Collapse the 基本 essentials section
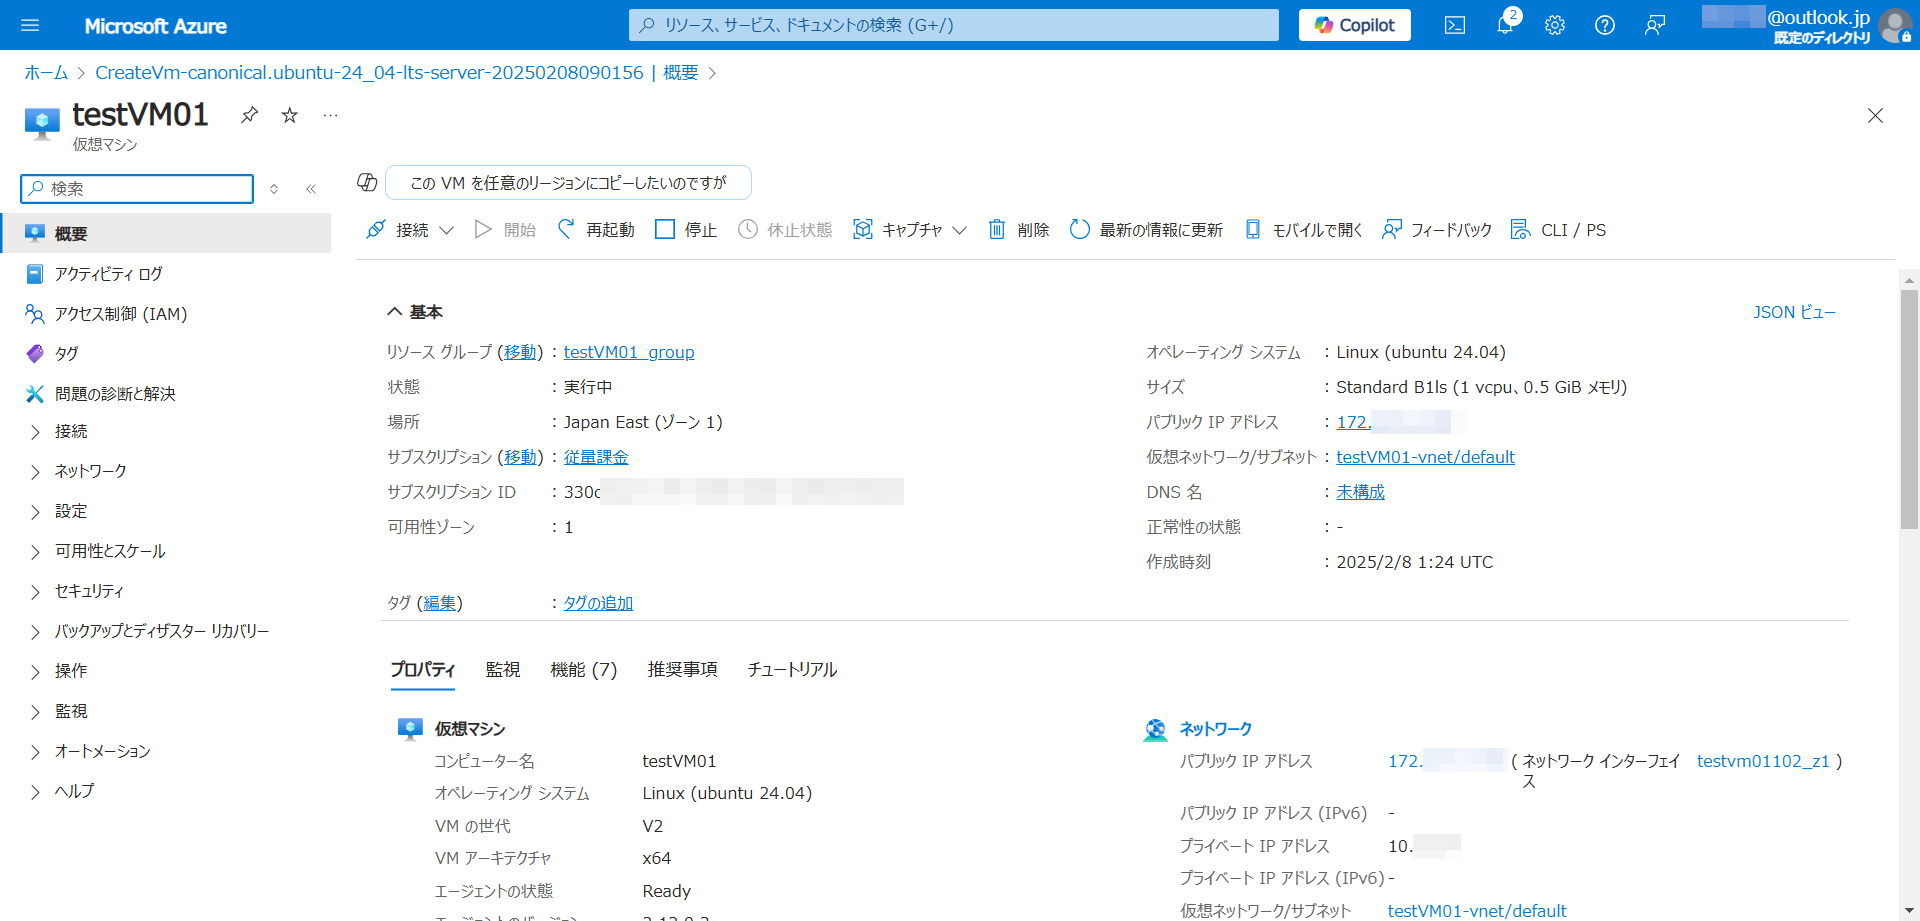This screenshot has height=921, width=1920. (395, 312)
